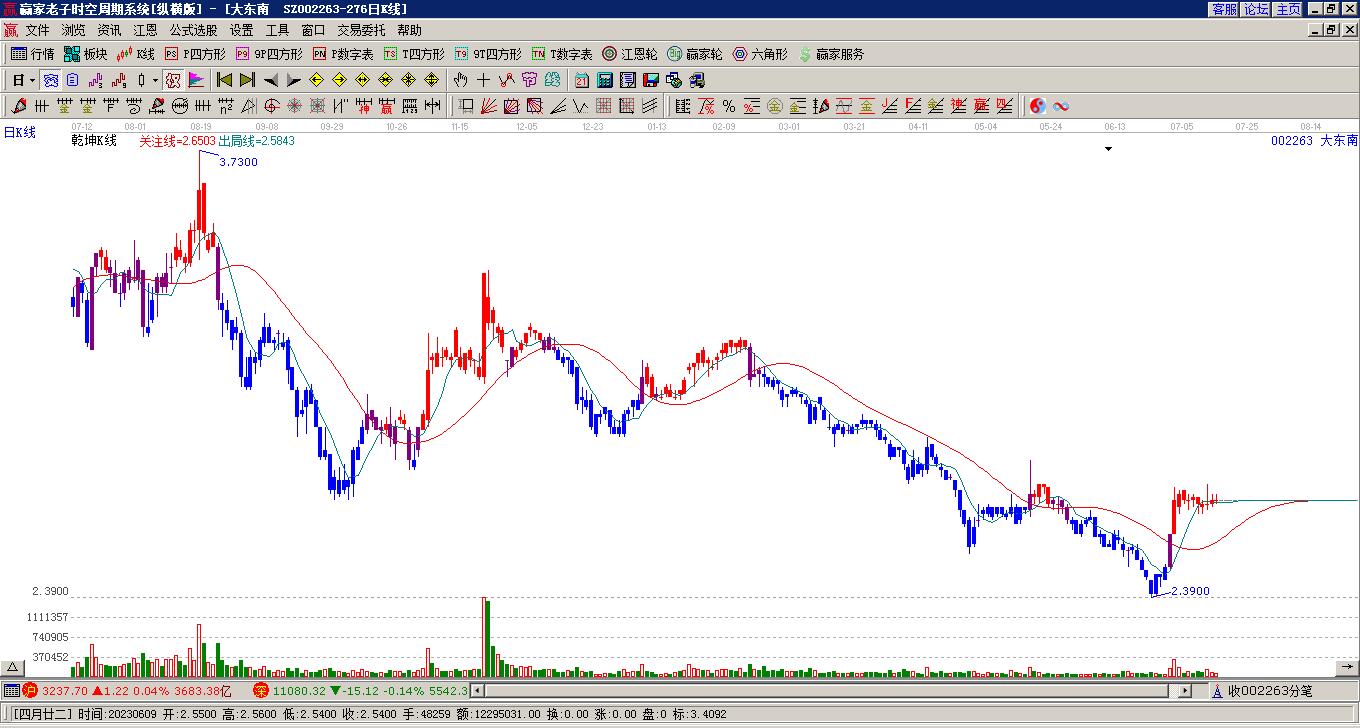The height and width of the screenshot is (728, 1360).
Task: Select the red fan lines tool
Action: click(x=489, y=106)
